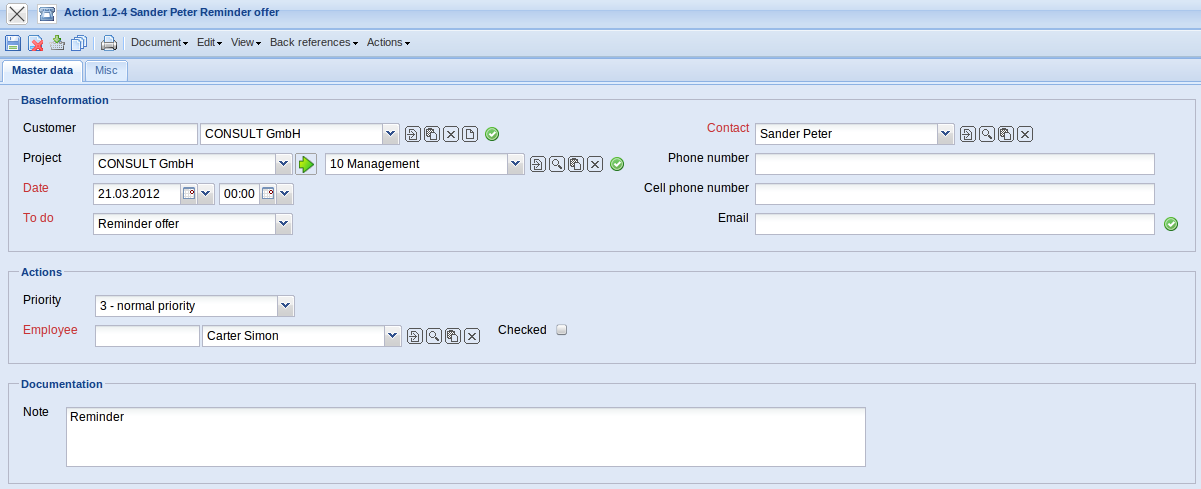Click the printer icon in the toolbar
The height and width of the screenshot is (489, 1201).
109,43
